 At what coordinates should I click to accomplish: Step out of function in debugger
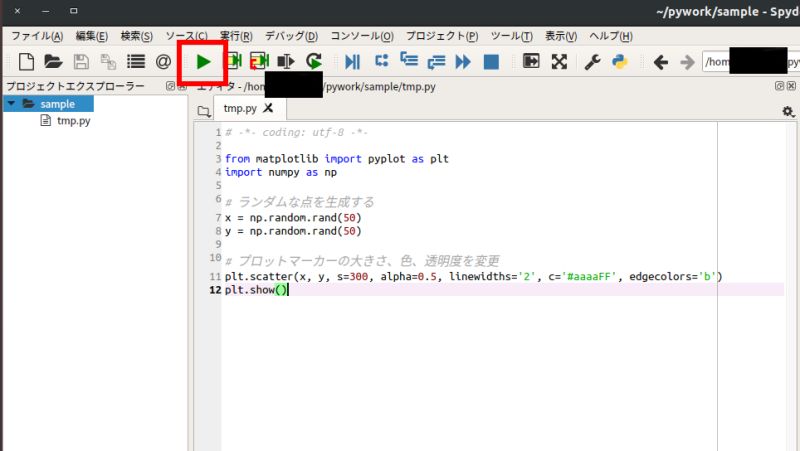[x=436, y=62]
